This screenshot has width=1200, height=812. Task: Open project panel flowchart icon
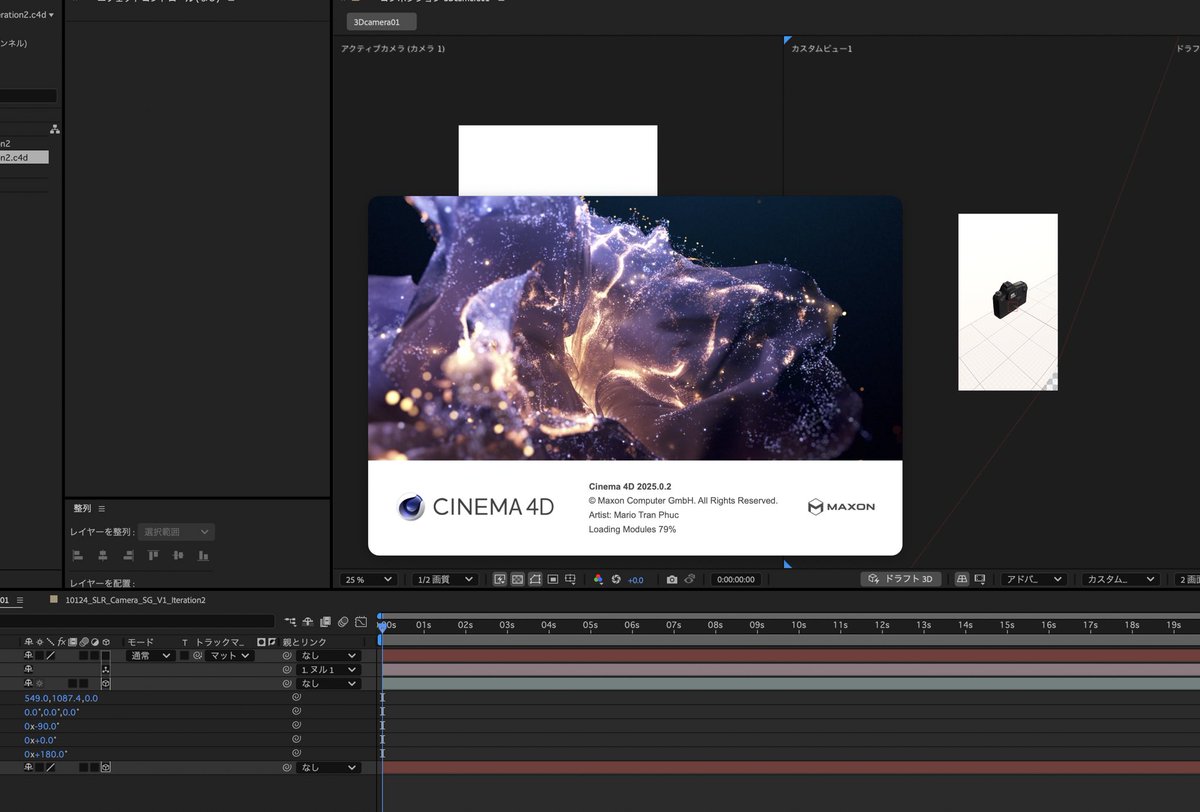55,129
